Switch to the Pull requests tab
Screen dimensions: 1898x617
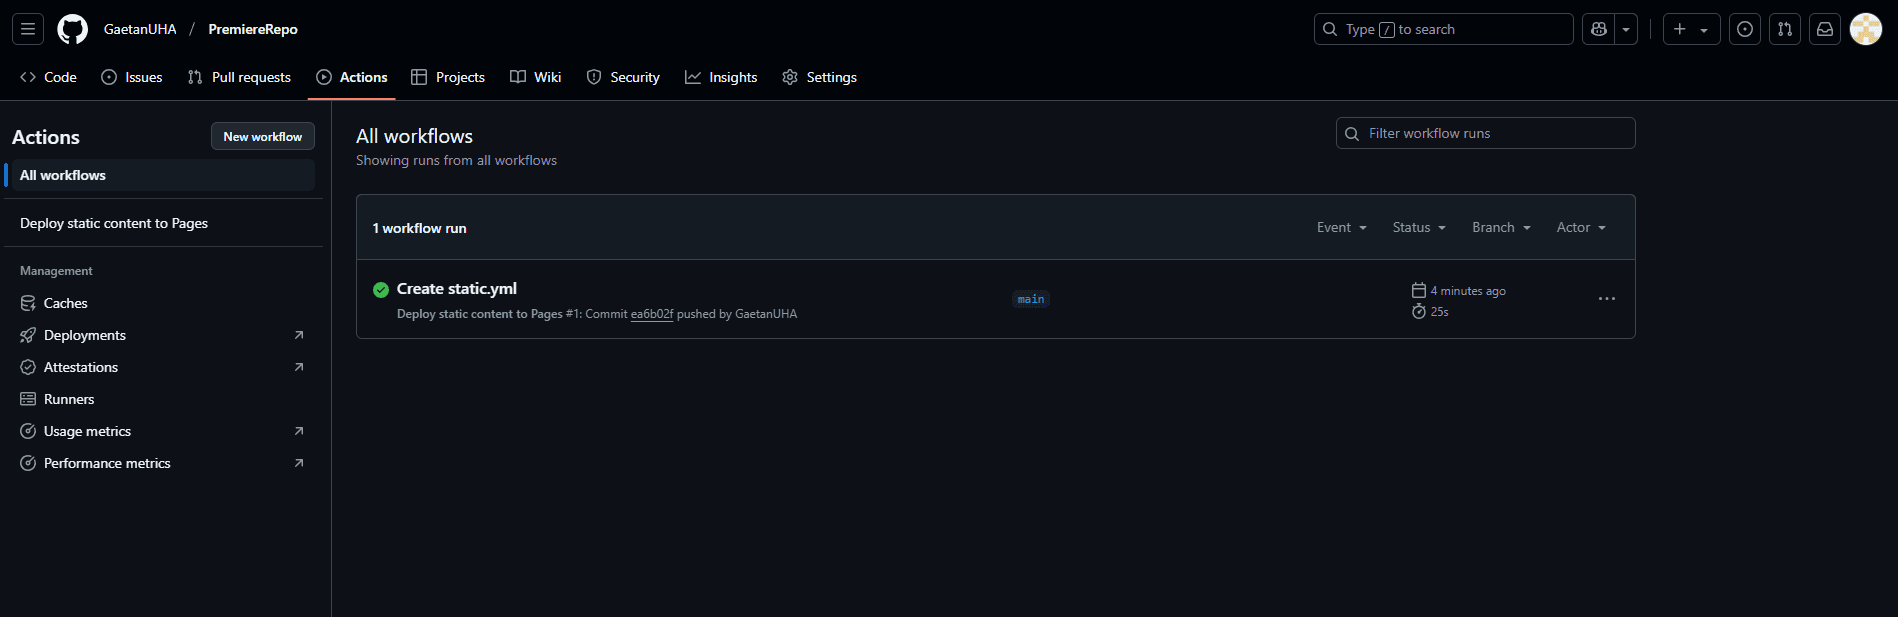tap(239, 77)
